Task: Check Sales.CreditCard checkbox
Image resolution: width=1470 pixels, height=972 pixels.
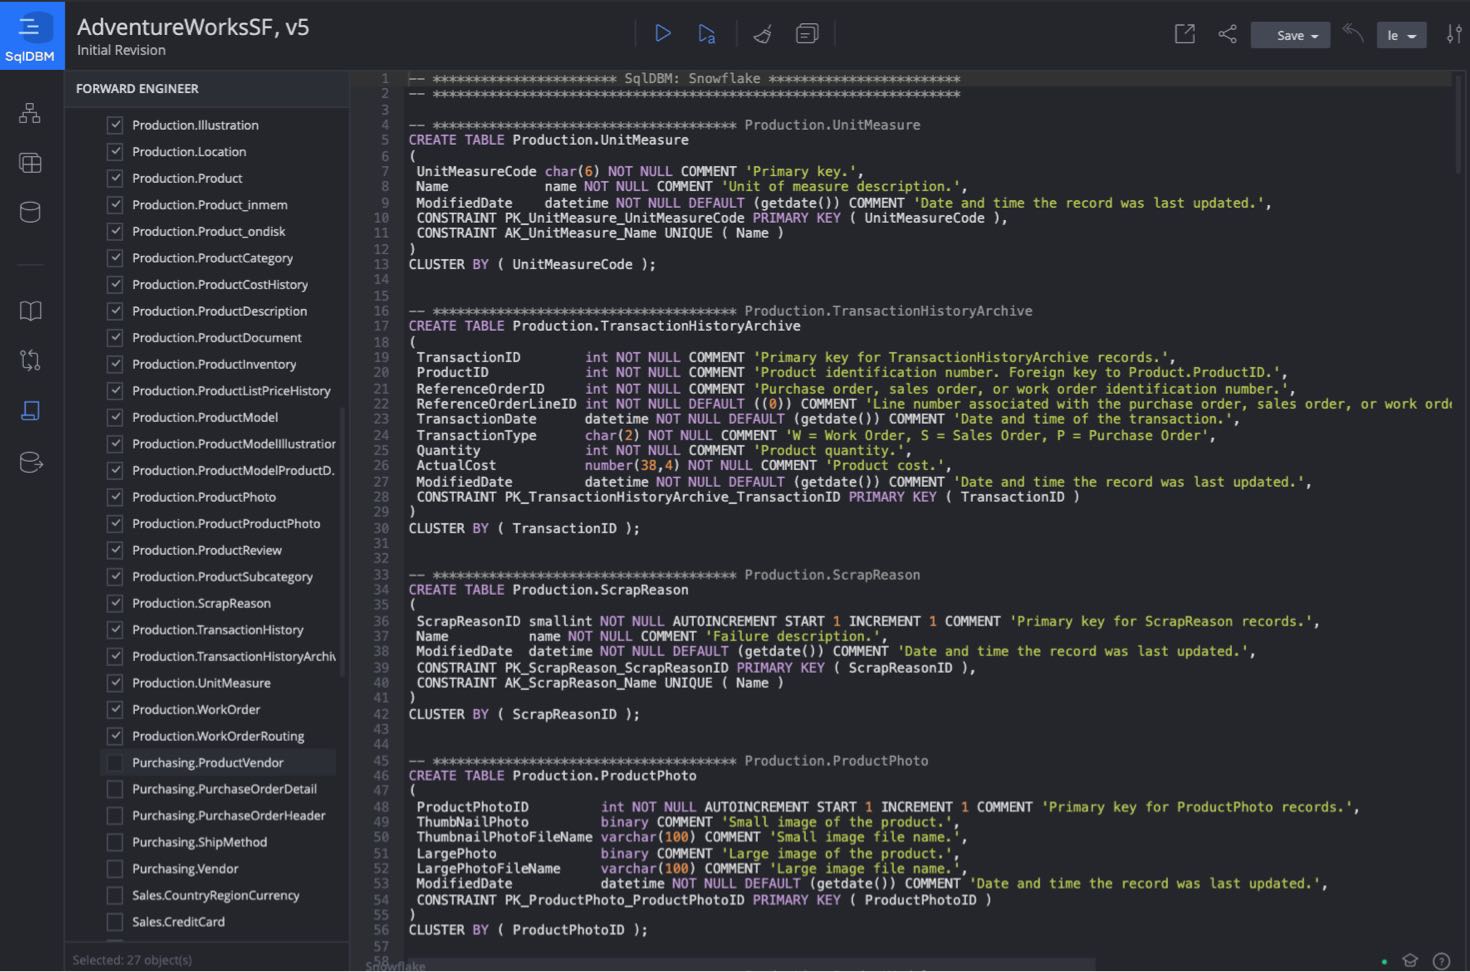Action: pyautogui.click(x=115, y=922)
